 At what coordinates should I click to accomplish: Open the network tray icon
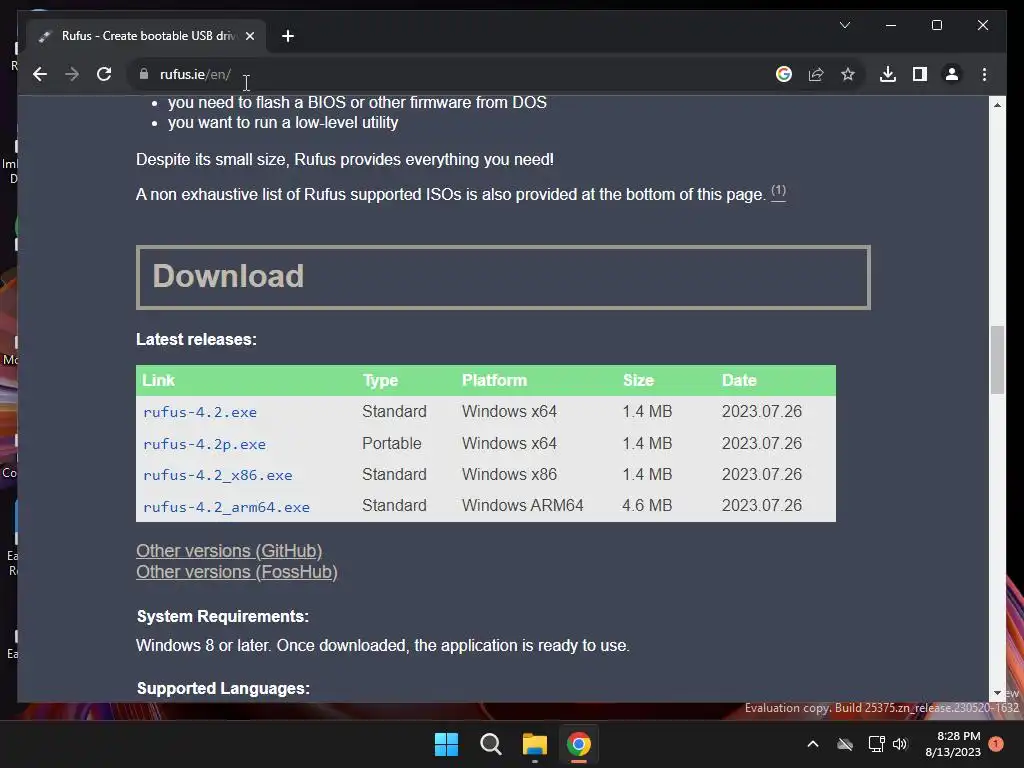[876, 744]
